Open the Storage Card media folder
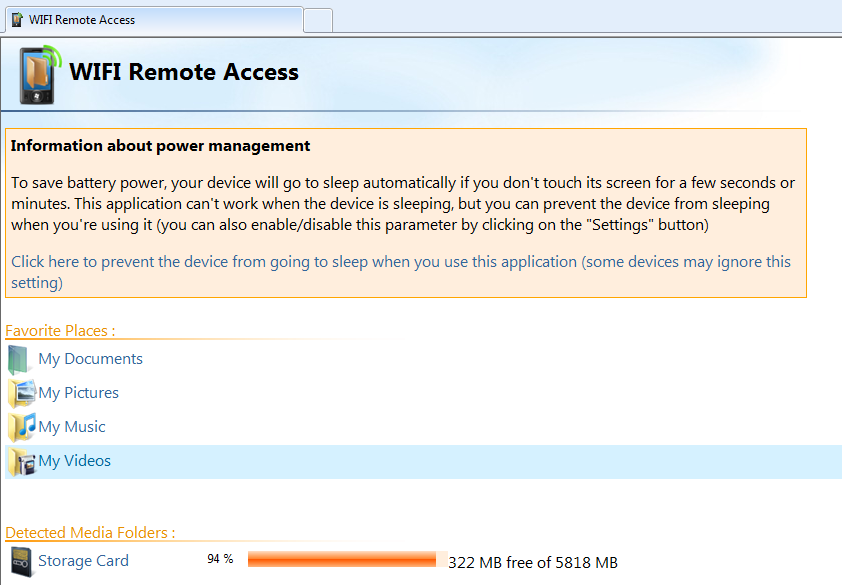The width and height of the screenshot is (842, 585). pyautogui.click(x=83, y=560)
